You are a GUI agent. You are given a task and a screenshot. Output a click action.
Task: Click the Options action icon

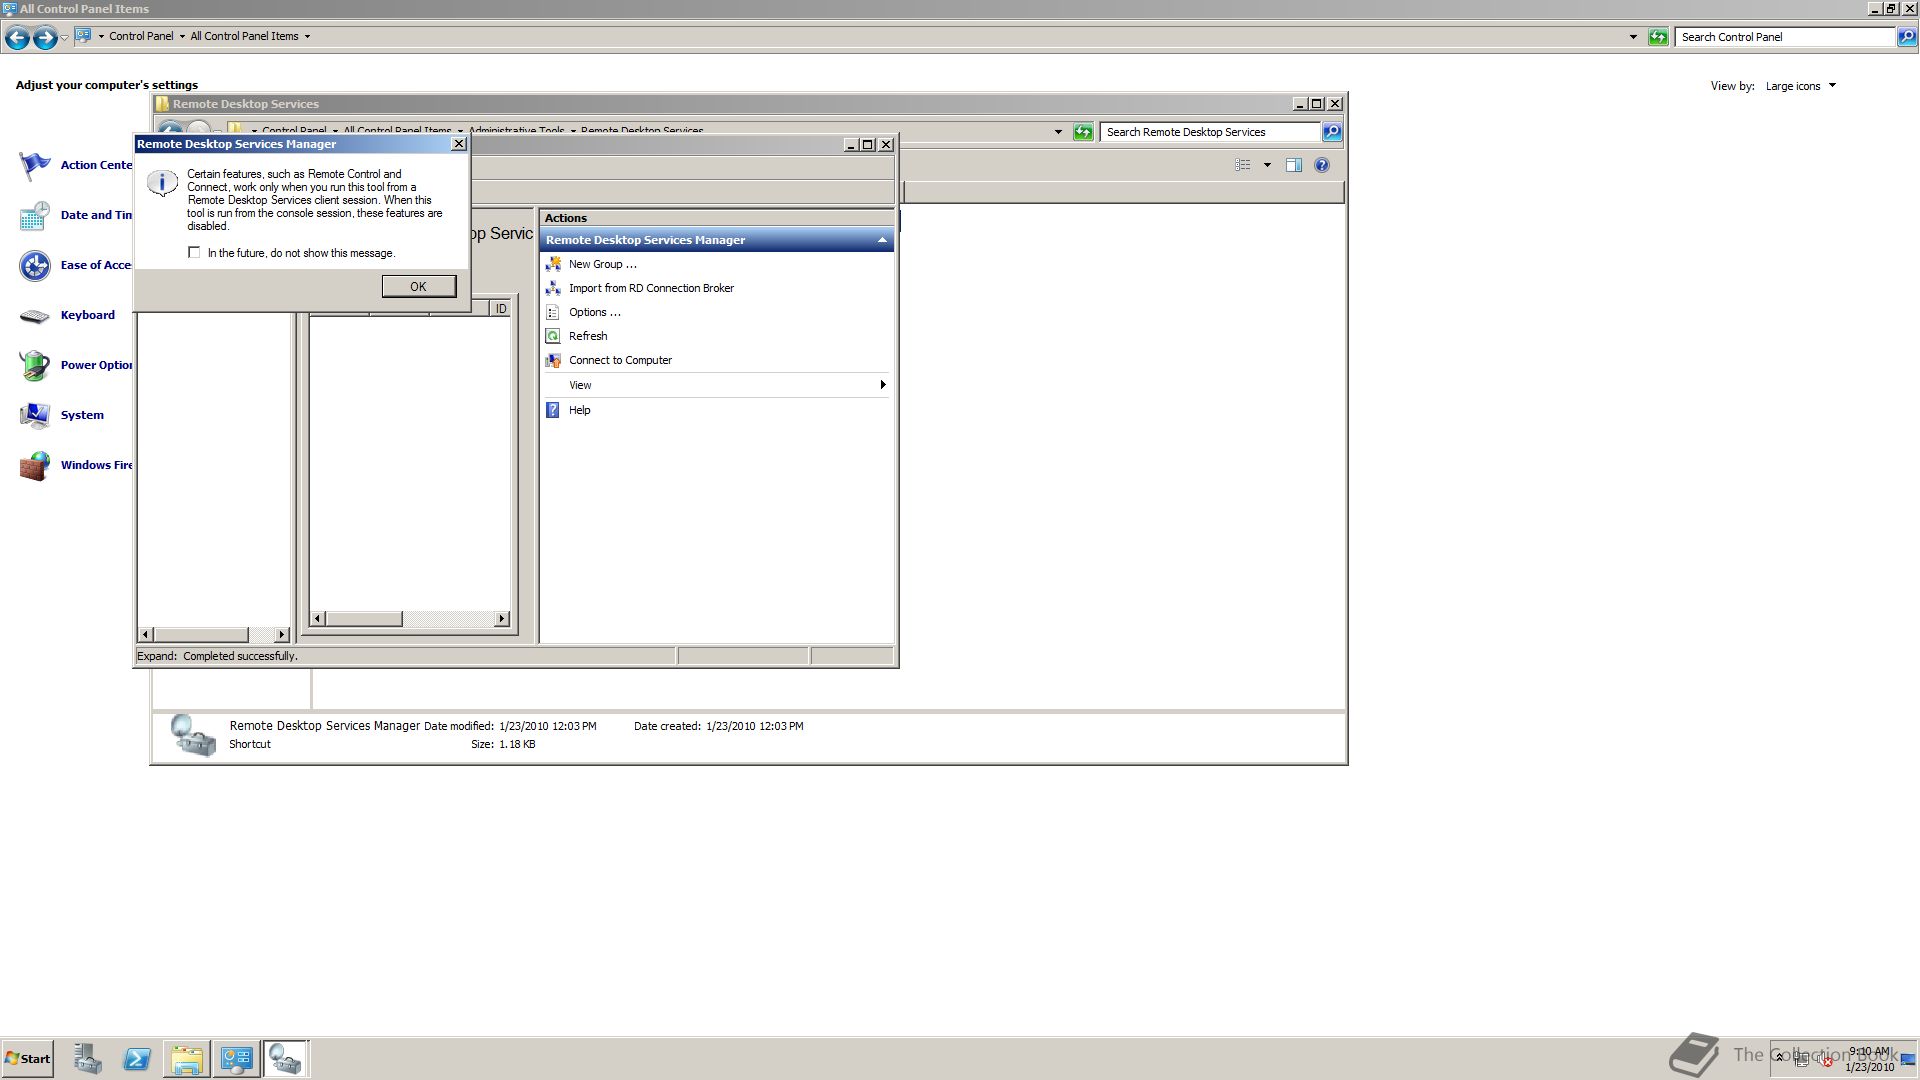coord(553,312)
